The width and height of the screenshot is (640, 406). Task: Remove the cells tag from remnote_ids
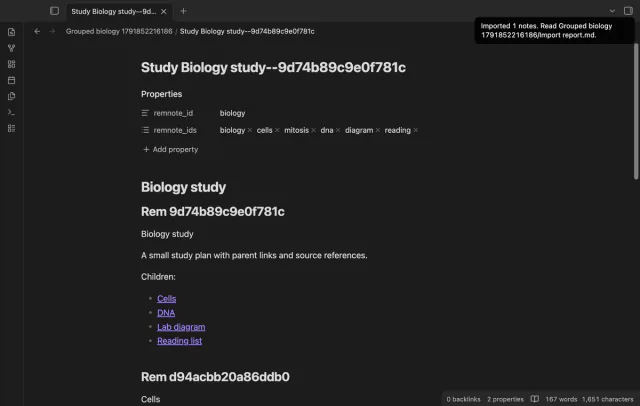[x=277, y=130]
